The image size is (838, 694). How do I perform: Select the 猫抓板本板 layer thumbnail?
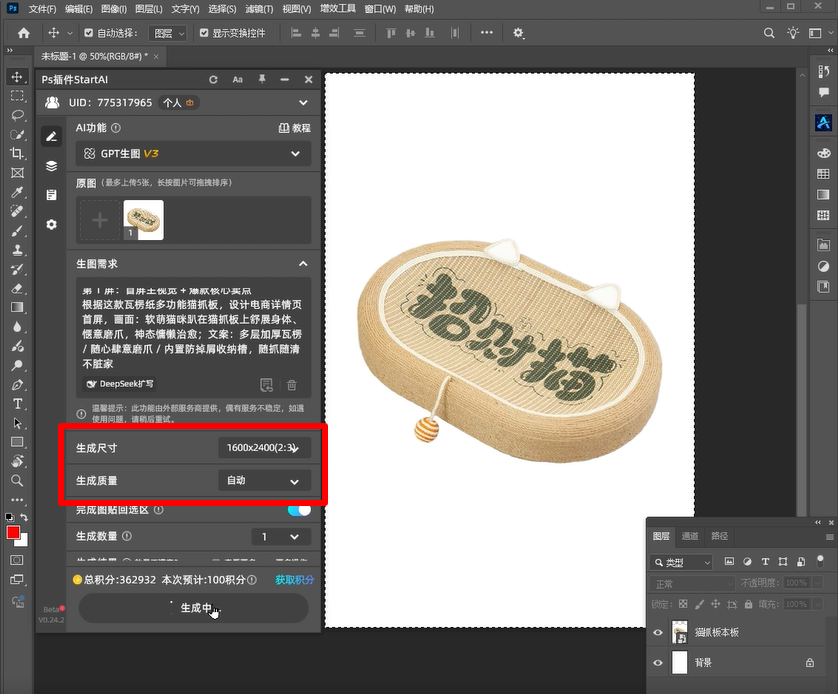click(x=679, y=633)
